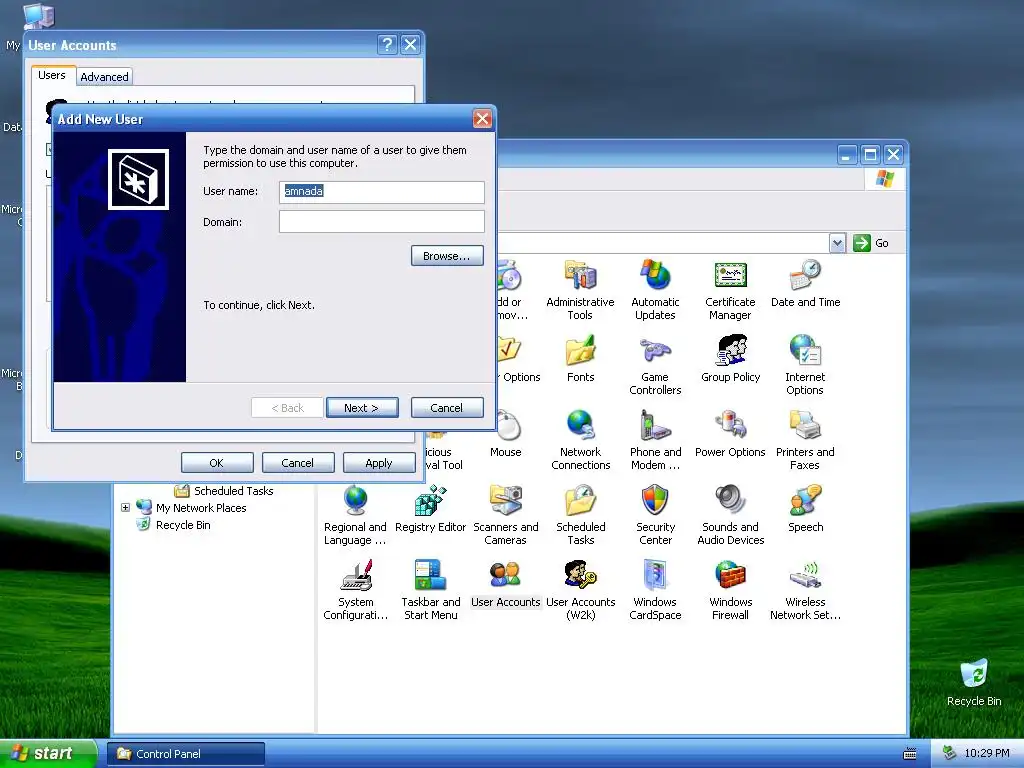Open Date and Time icon
This screenshot has width=1024, height=768.
805,283
